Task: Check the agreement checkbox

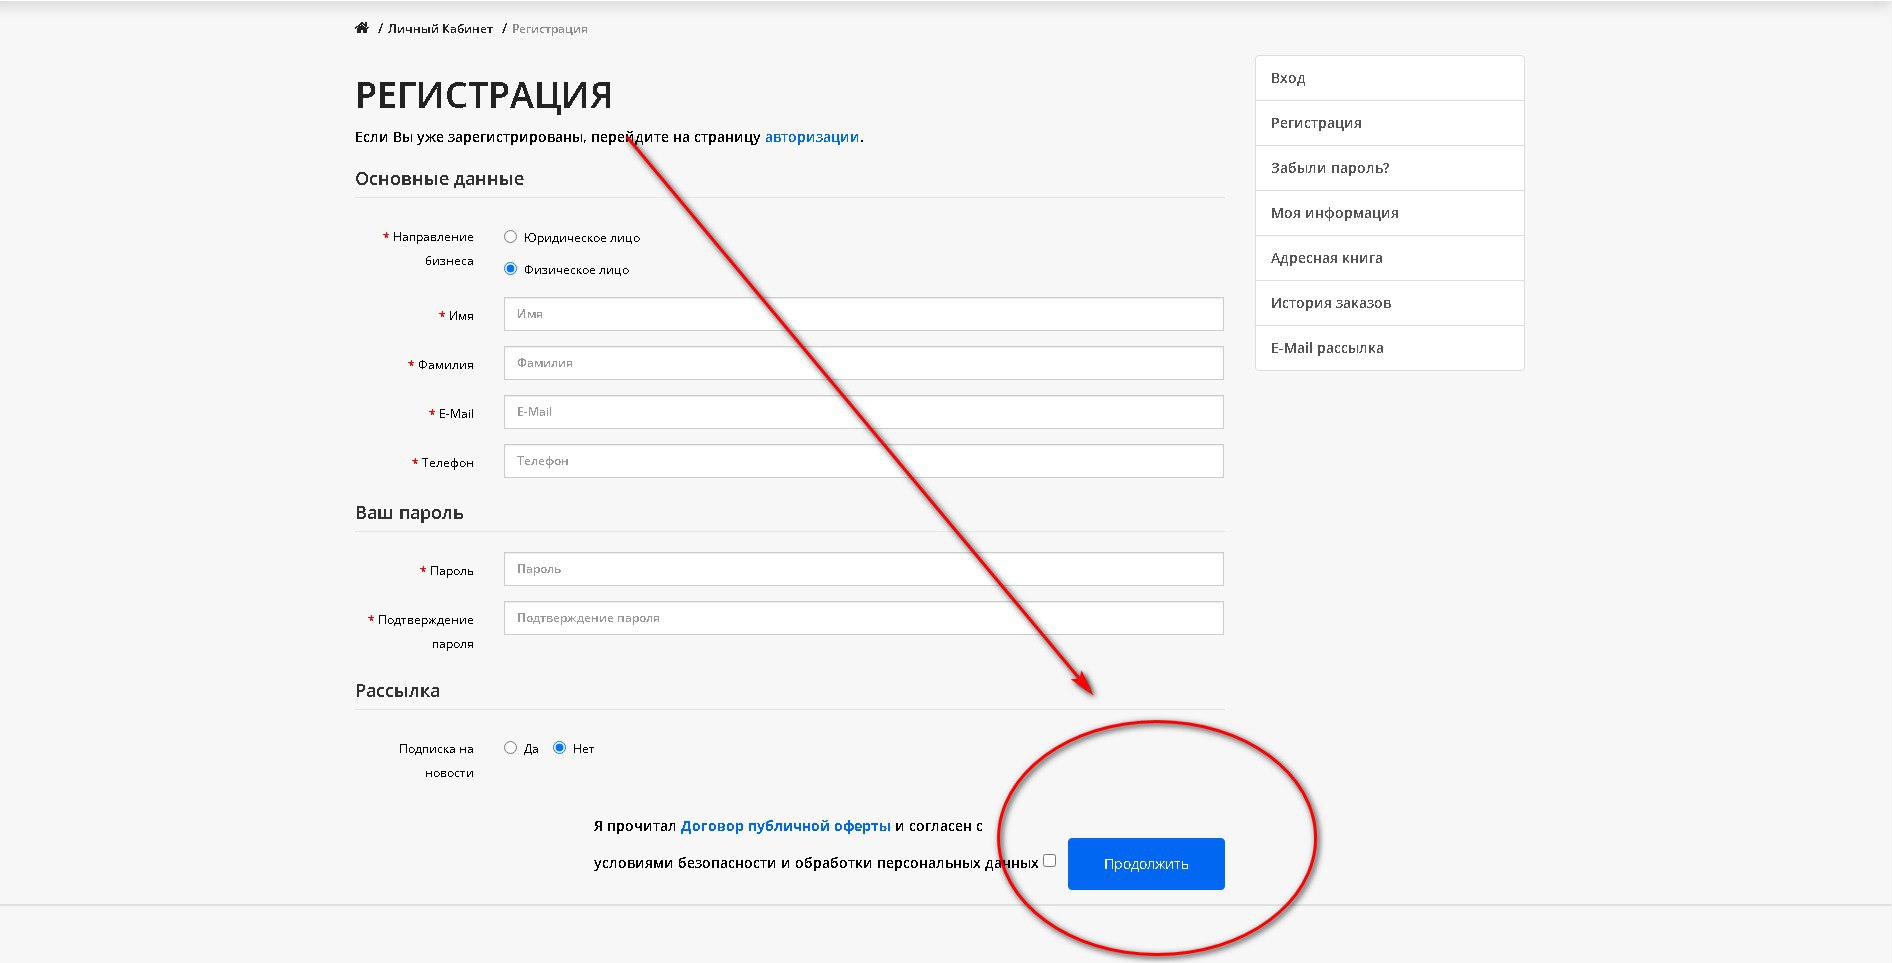Action: click(x=1049, y=861)
